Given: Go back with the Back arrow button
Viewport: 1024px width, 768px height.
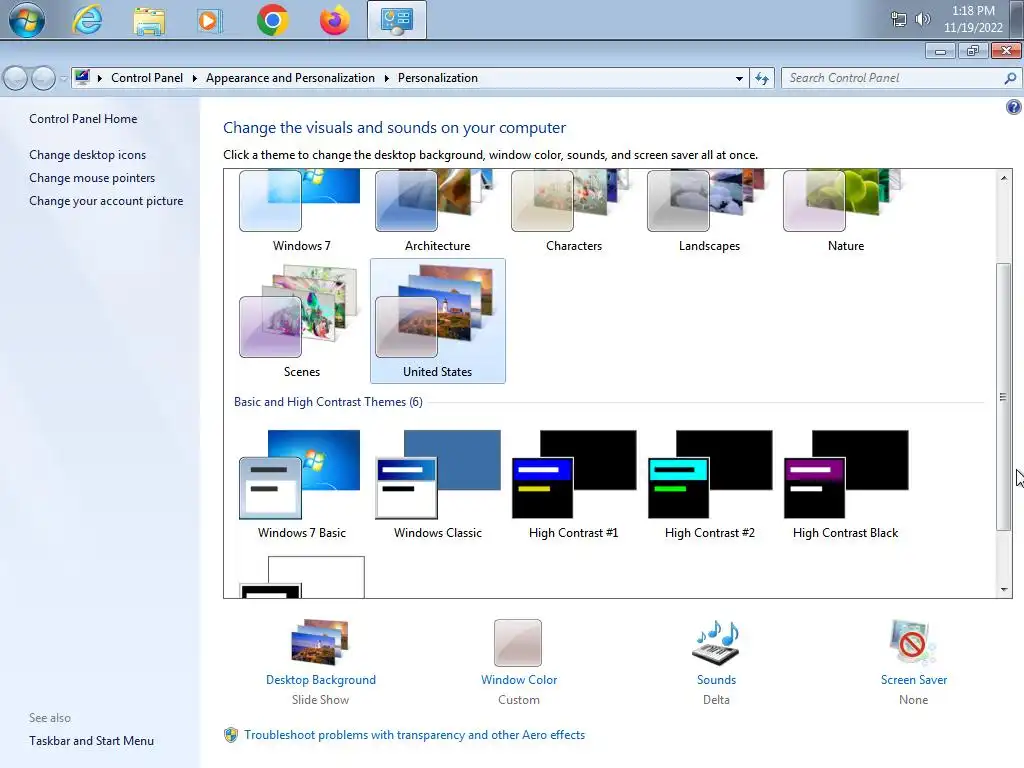Looking at the screenshot, I should (x=16, y=78).
